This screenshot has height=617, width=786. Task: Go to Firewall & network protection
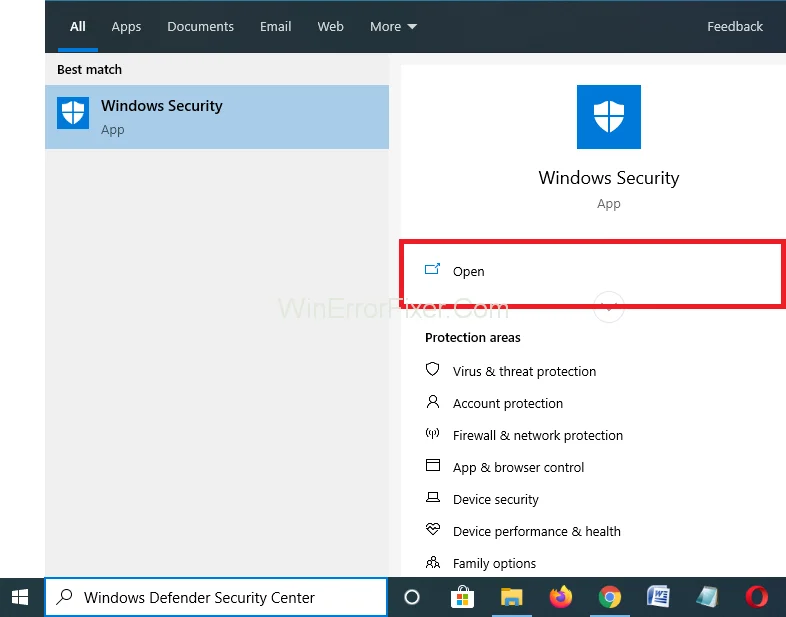tap(537, 435)
